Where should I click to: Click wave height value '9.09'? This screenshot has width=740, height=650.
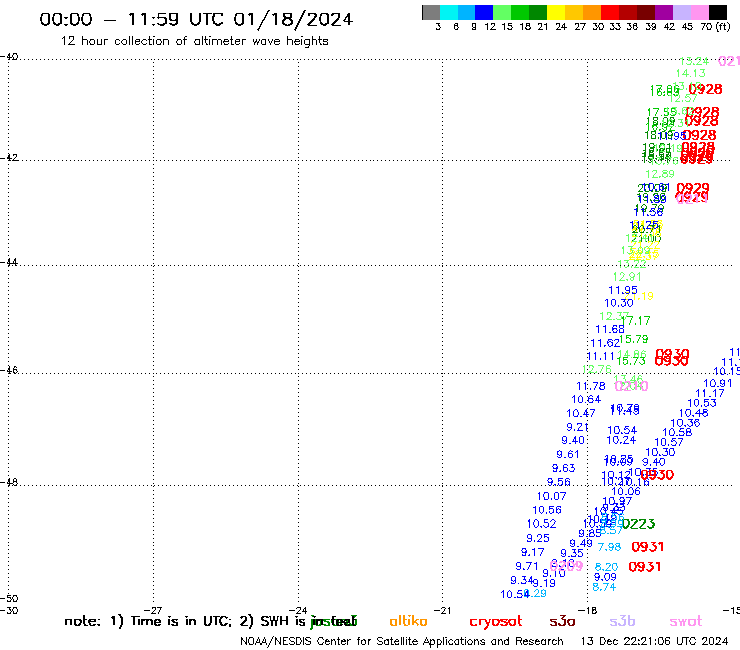pyautogui.click(x=605, y=577)
